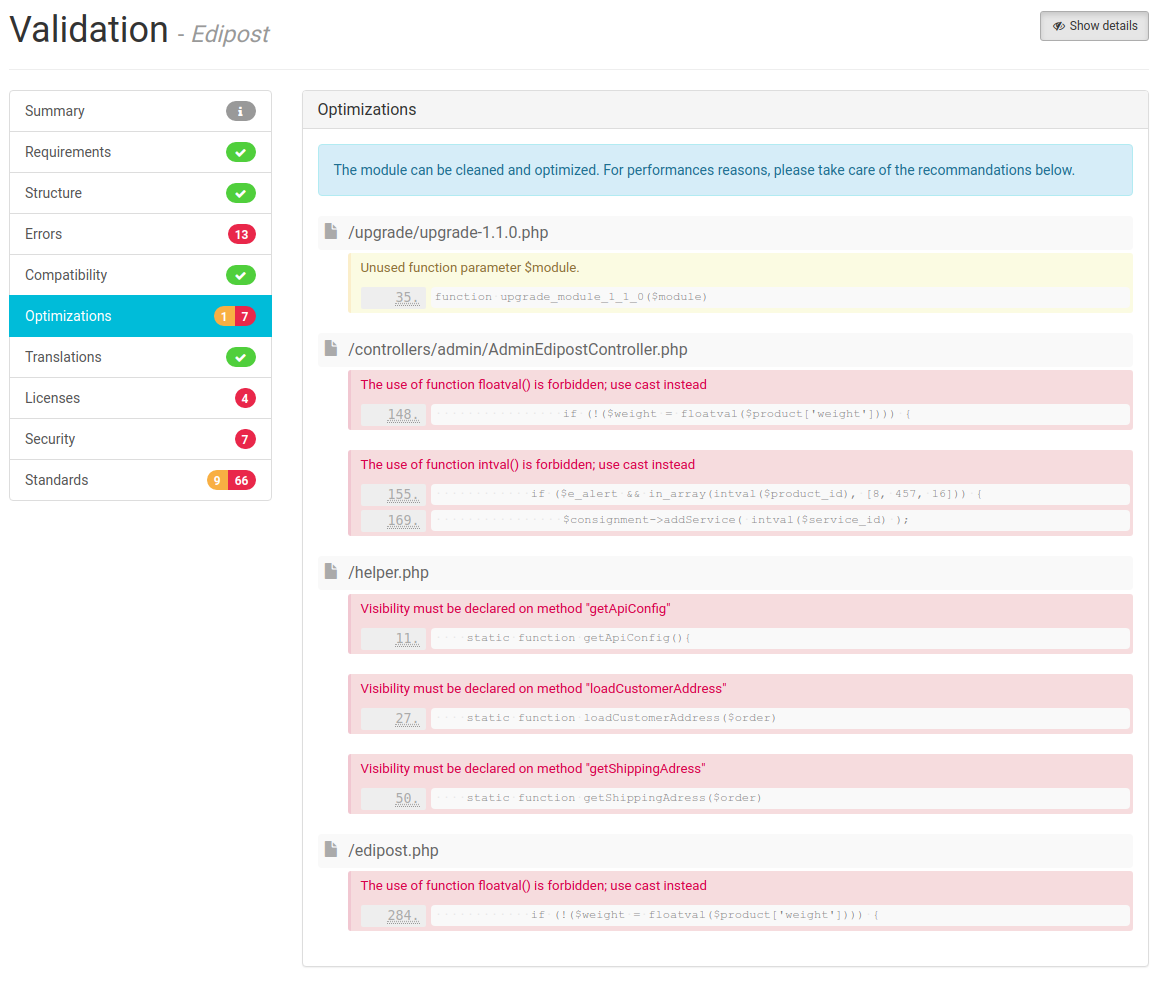Click the /helper.php file heading
The height and width of the screenshot is (981, 1158).
[x=388, y=572]
